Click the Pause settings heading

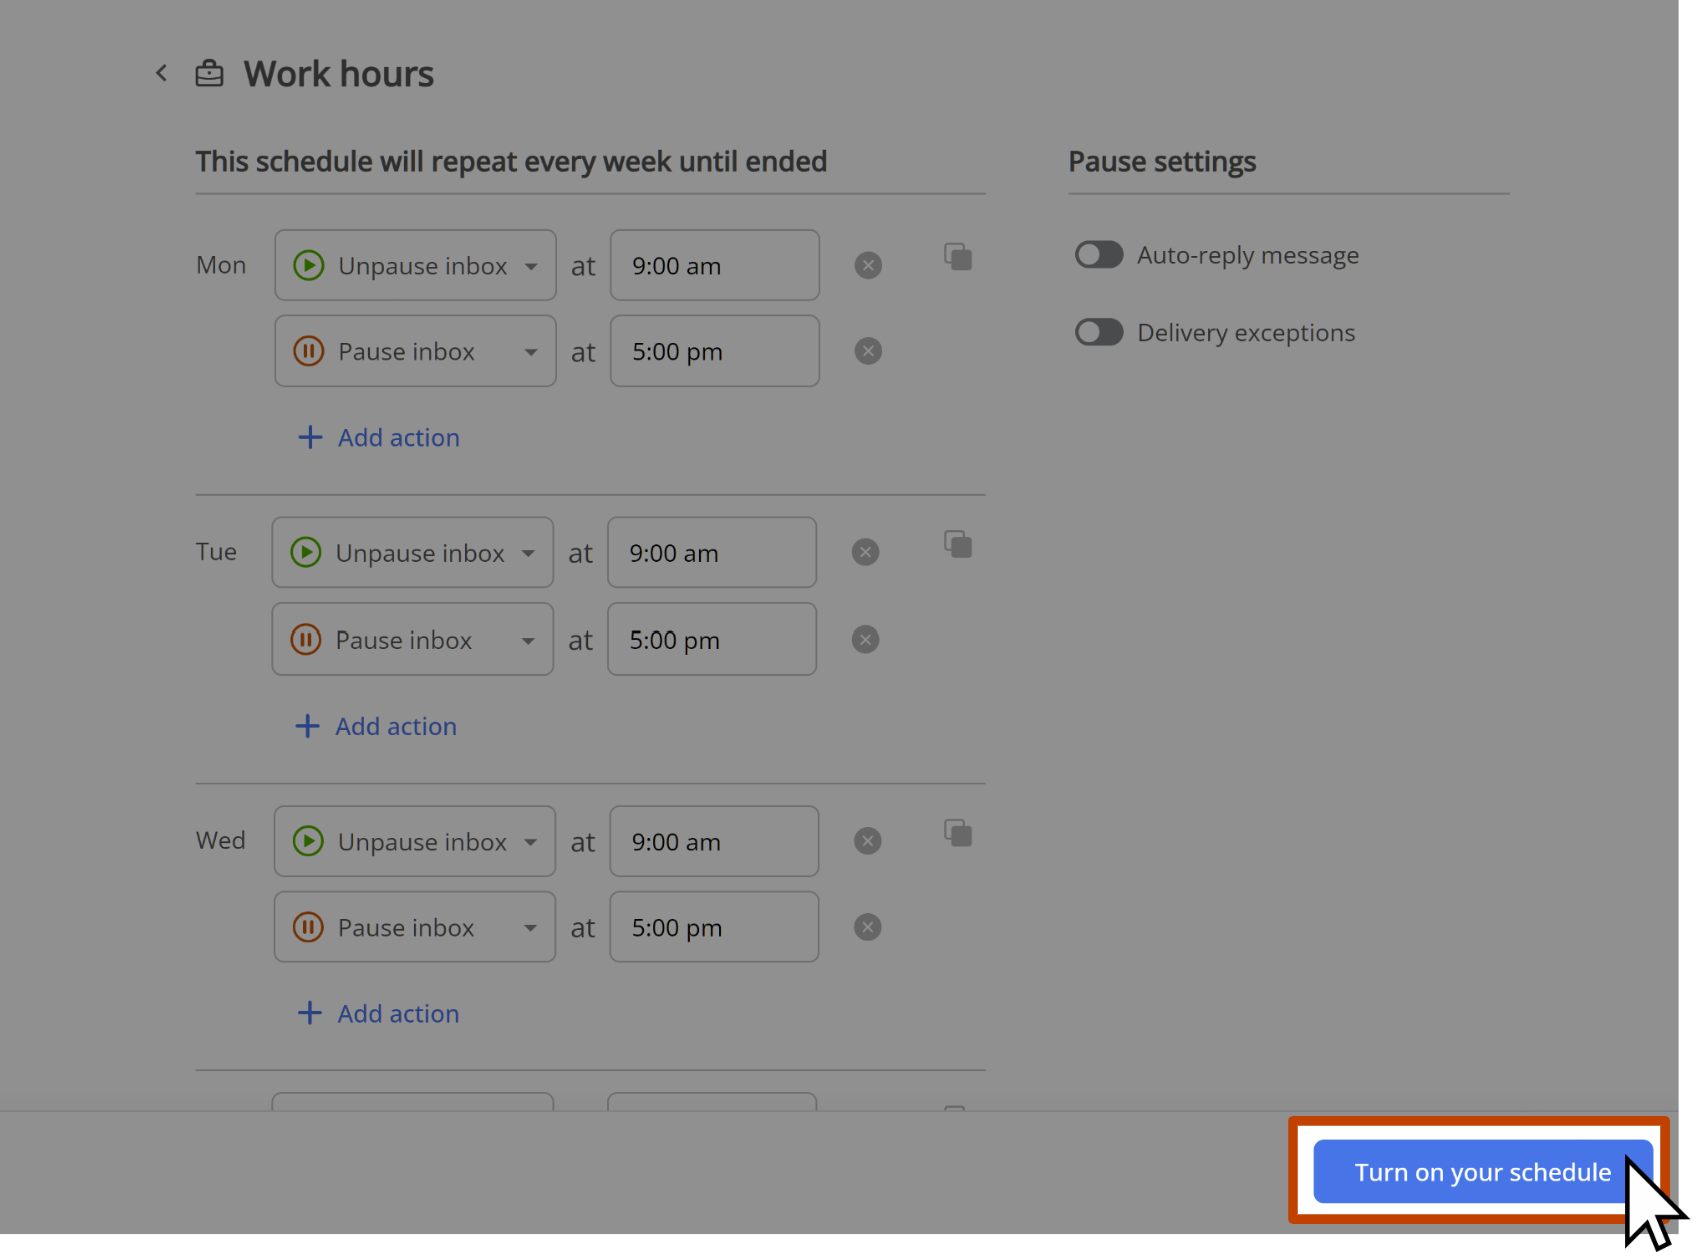point(1162,162)
